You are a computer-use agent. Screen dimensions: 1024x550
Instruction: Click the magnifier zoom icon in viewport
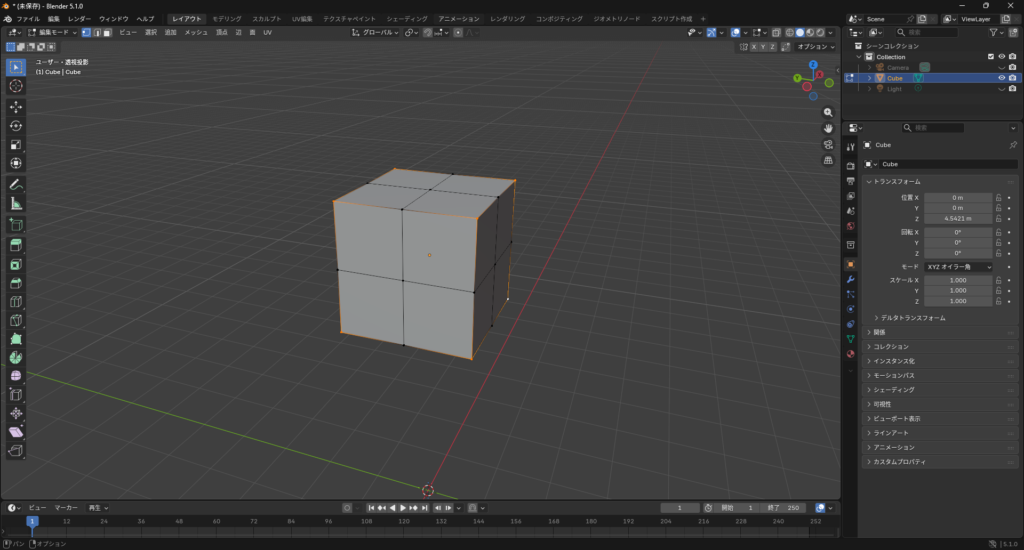[x=828, y=112]
